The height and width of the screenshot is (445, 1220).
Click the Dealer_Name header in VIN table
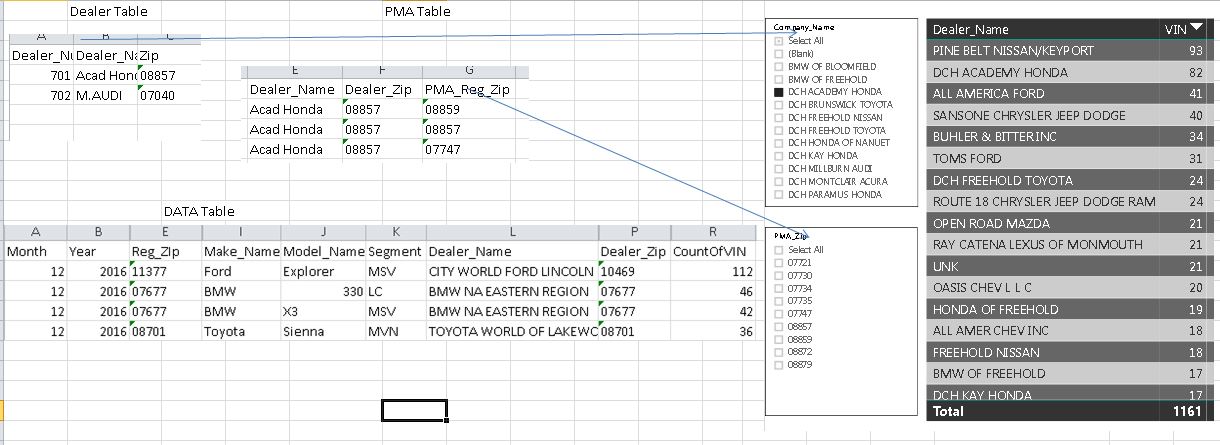point(970,30)
